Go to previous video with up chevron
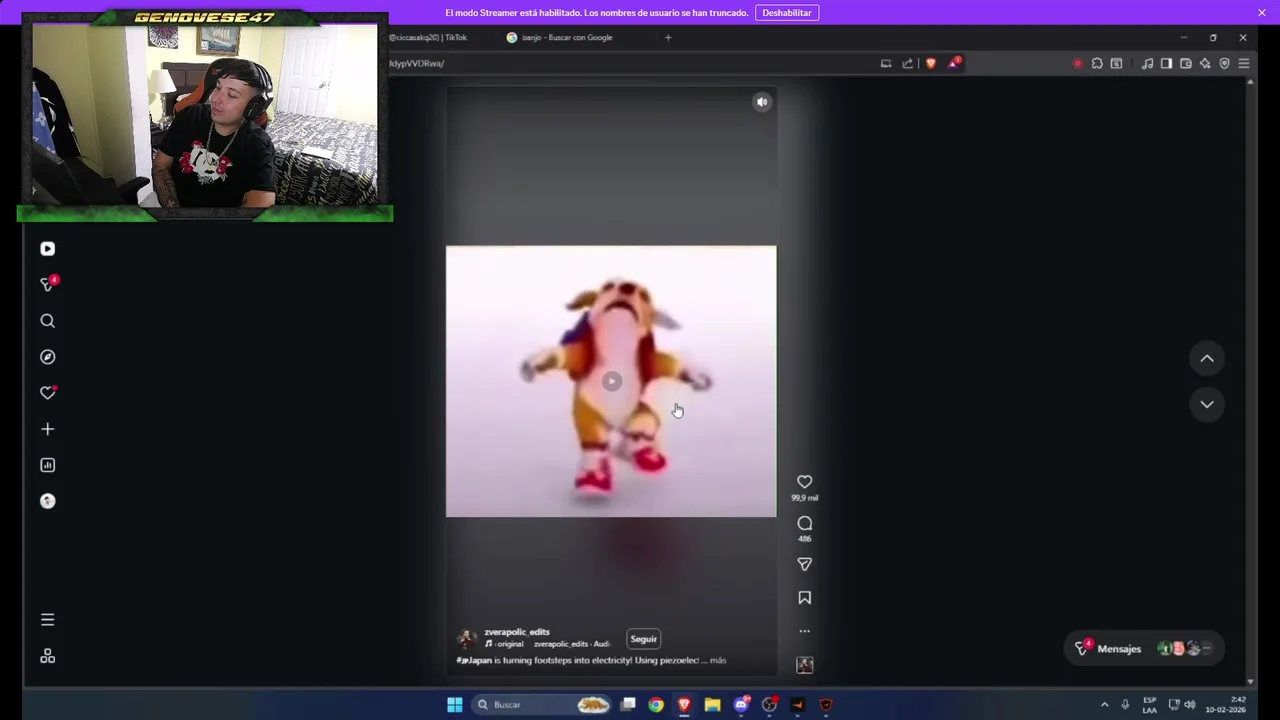1280x720 pixels. [1207, 358]
